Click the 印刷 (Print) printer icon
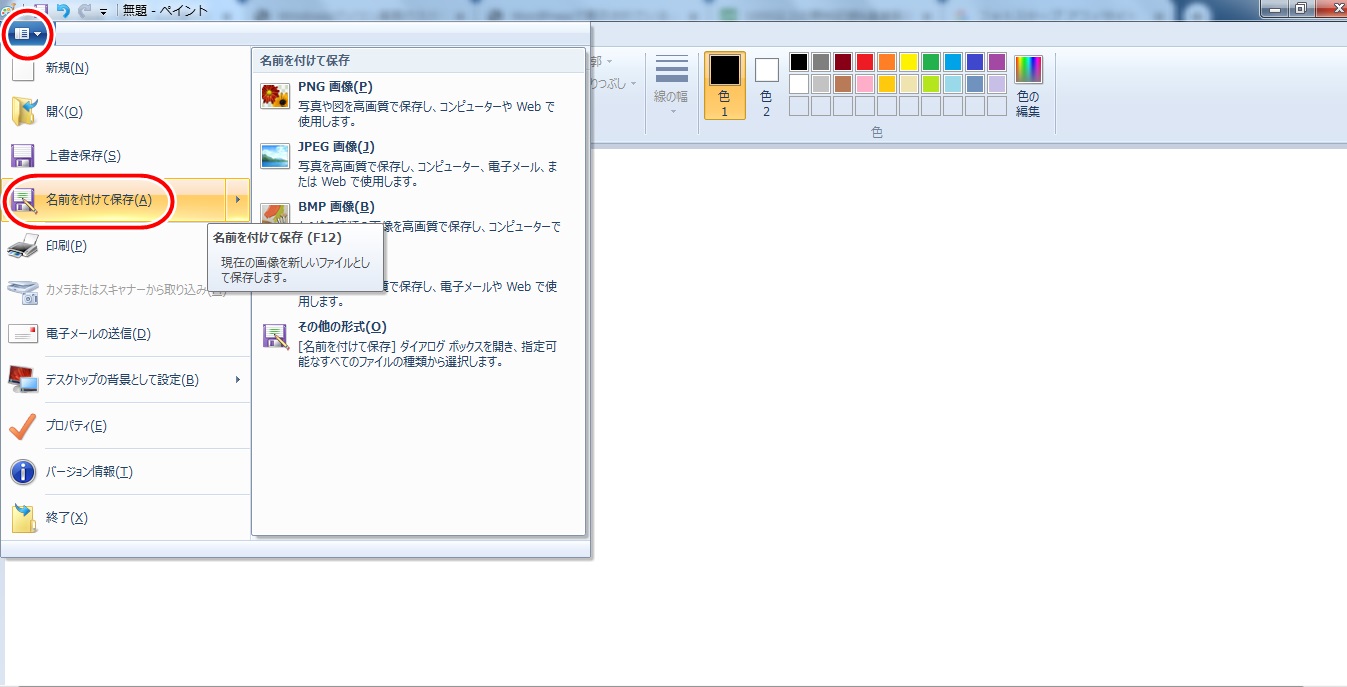The image size is (1347, 687). (x=23, y=246)
